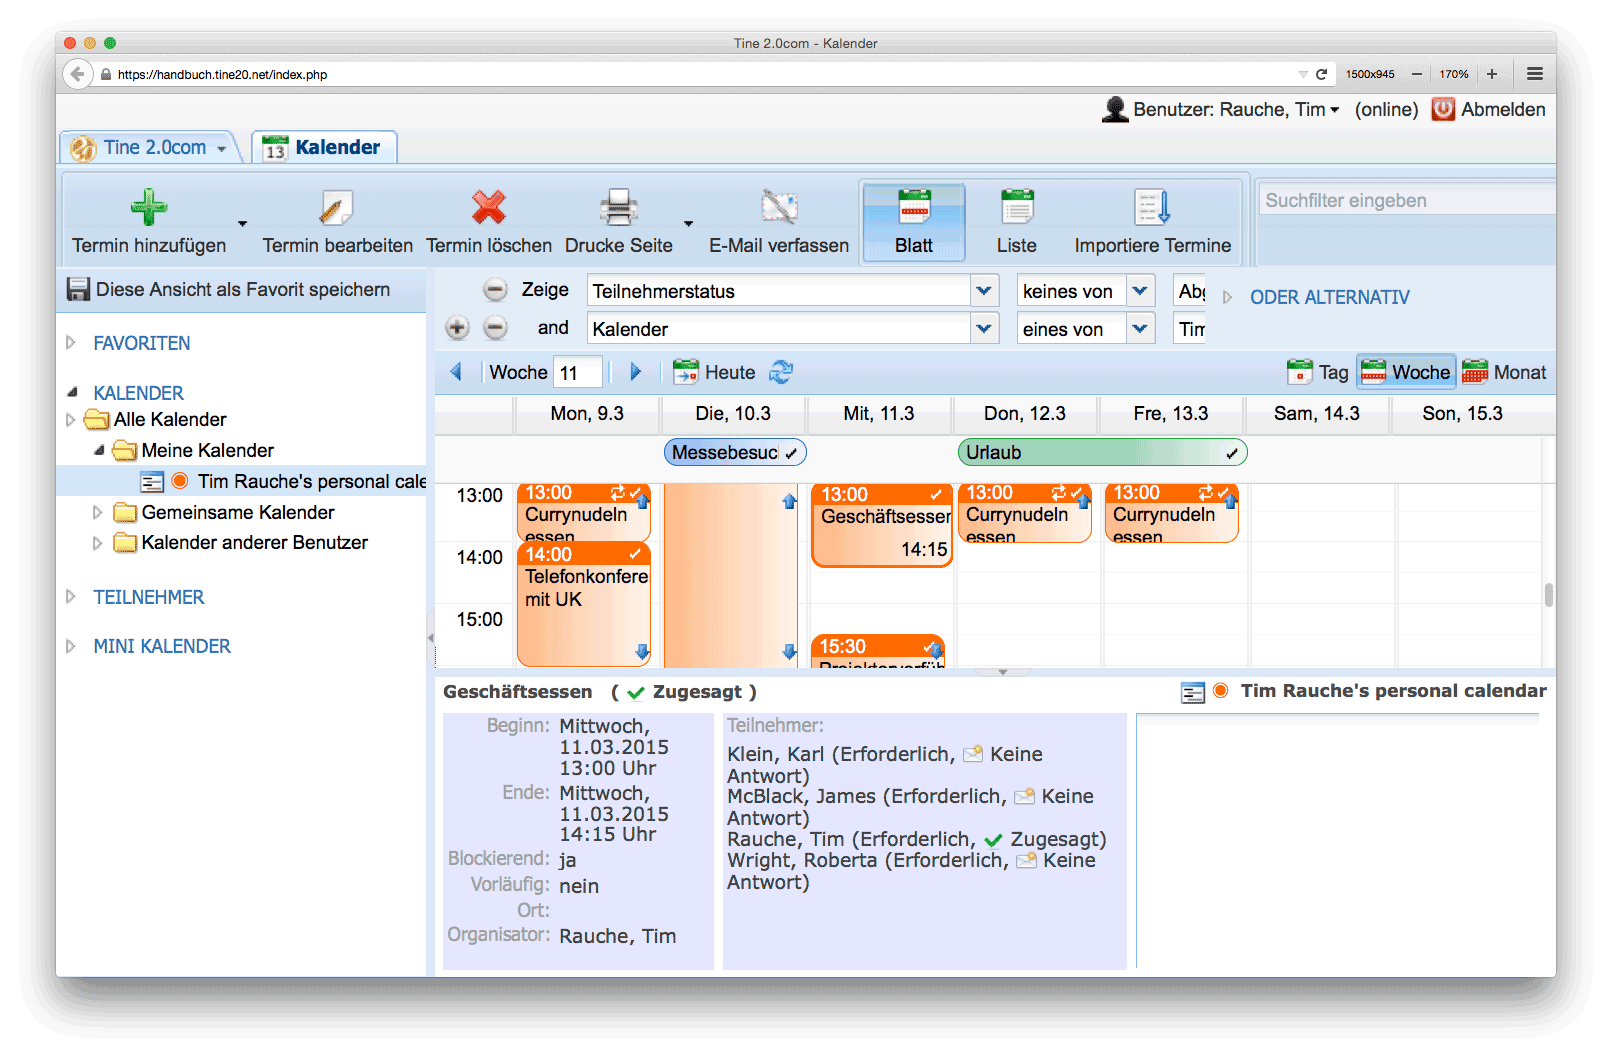Viewport: 1612px width, 1057px height.
Task: Reload the page in the browser
Action: click(1322, 74)
